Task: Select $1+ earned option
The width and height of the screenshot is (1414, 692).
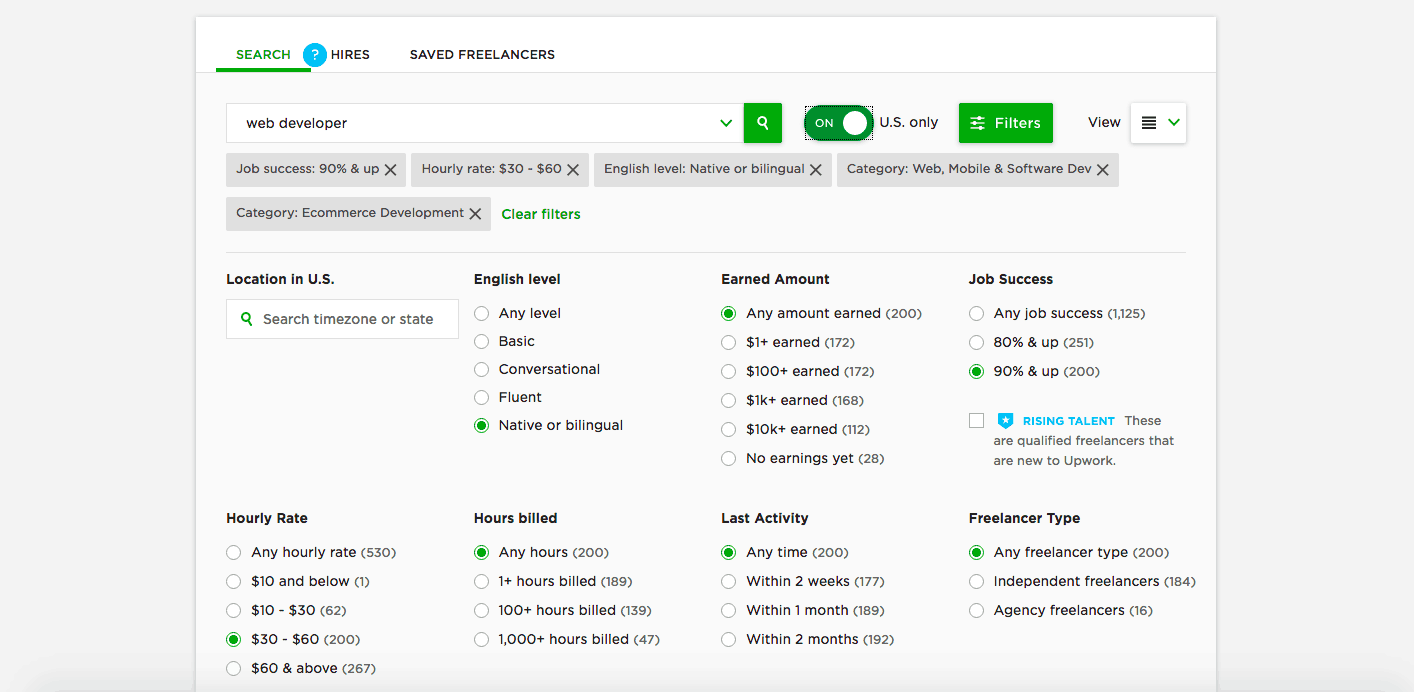Action: coord(729,342)
